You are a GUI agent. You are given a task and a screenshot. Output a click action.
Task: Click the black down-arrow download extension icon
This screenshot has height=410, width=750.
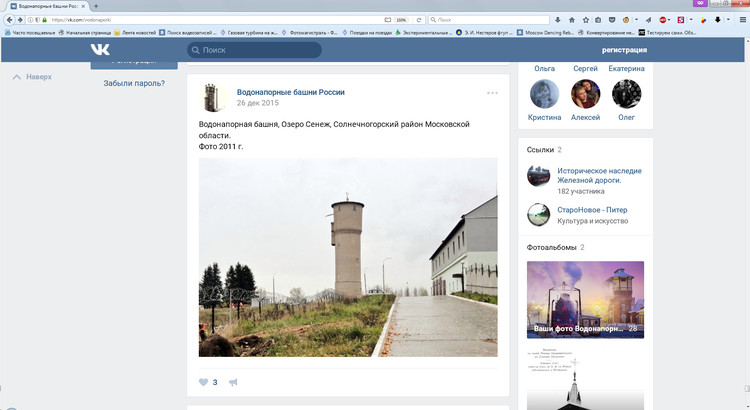tap(717, 20)
